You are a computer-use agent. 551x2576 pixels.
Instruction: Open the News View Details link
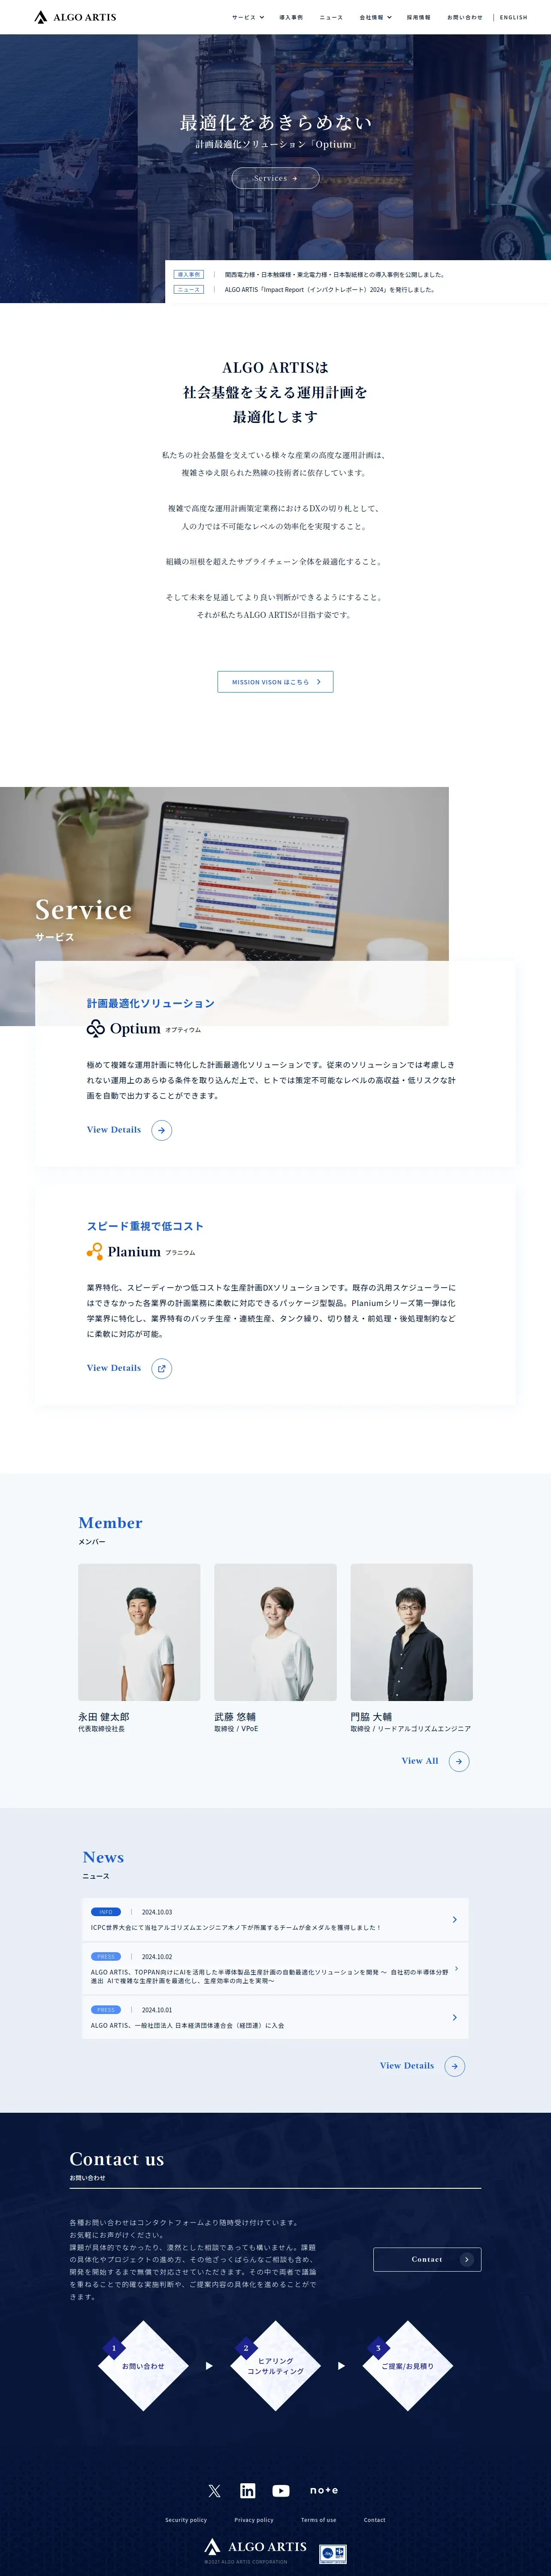click(x=407, y=2065)
